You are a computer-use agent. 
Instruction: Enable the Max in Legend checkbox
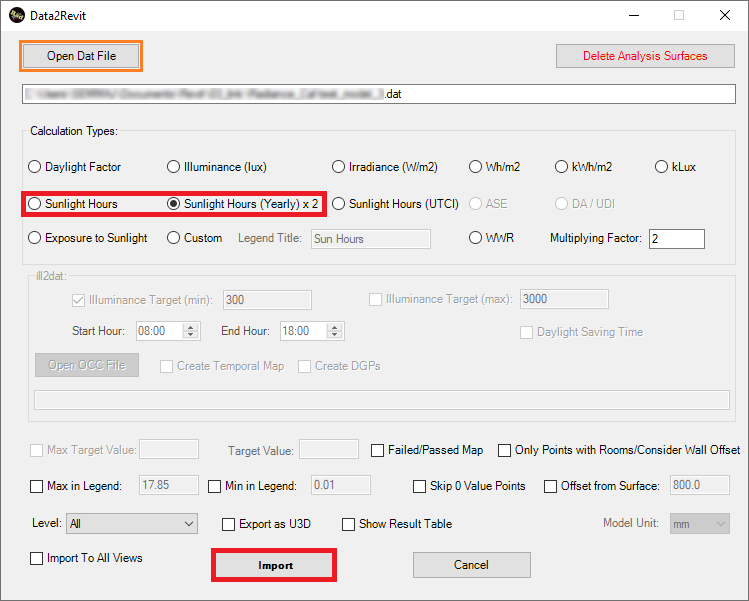coord(36,486)
